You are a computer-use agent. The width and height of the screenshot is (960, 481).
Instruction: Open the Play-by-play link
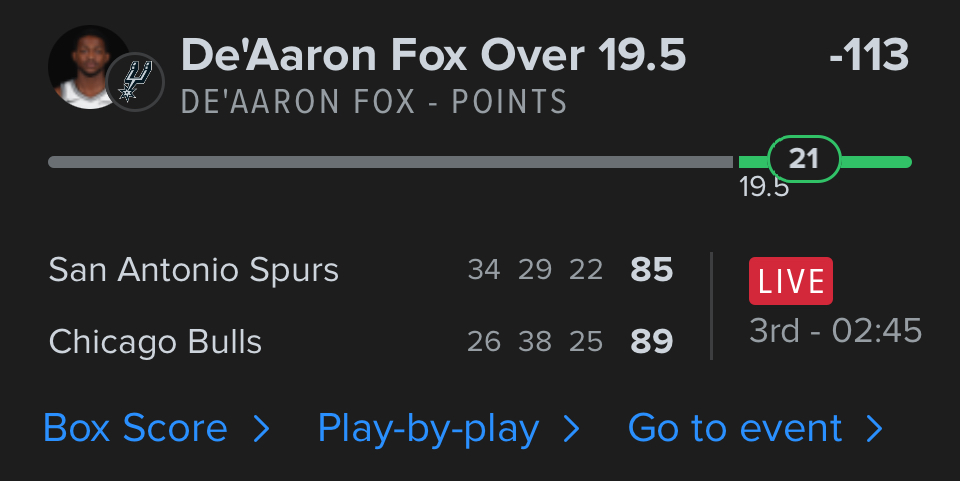pos(428,429)
